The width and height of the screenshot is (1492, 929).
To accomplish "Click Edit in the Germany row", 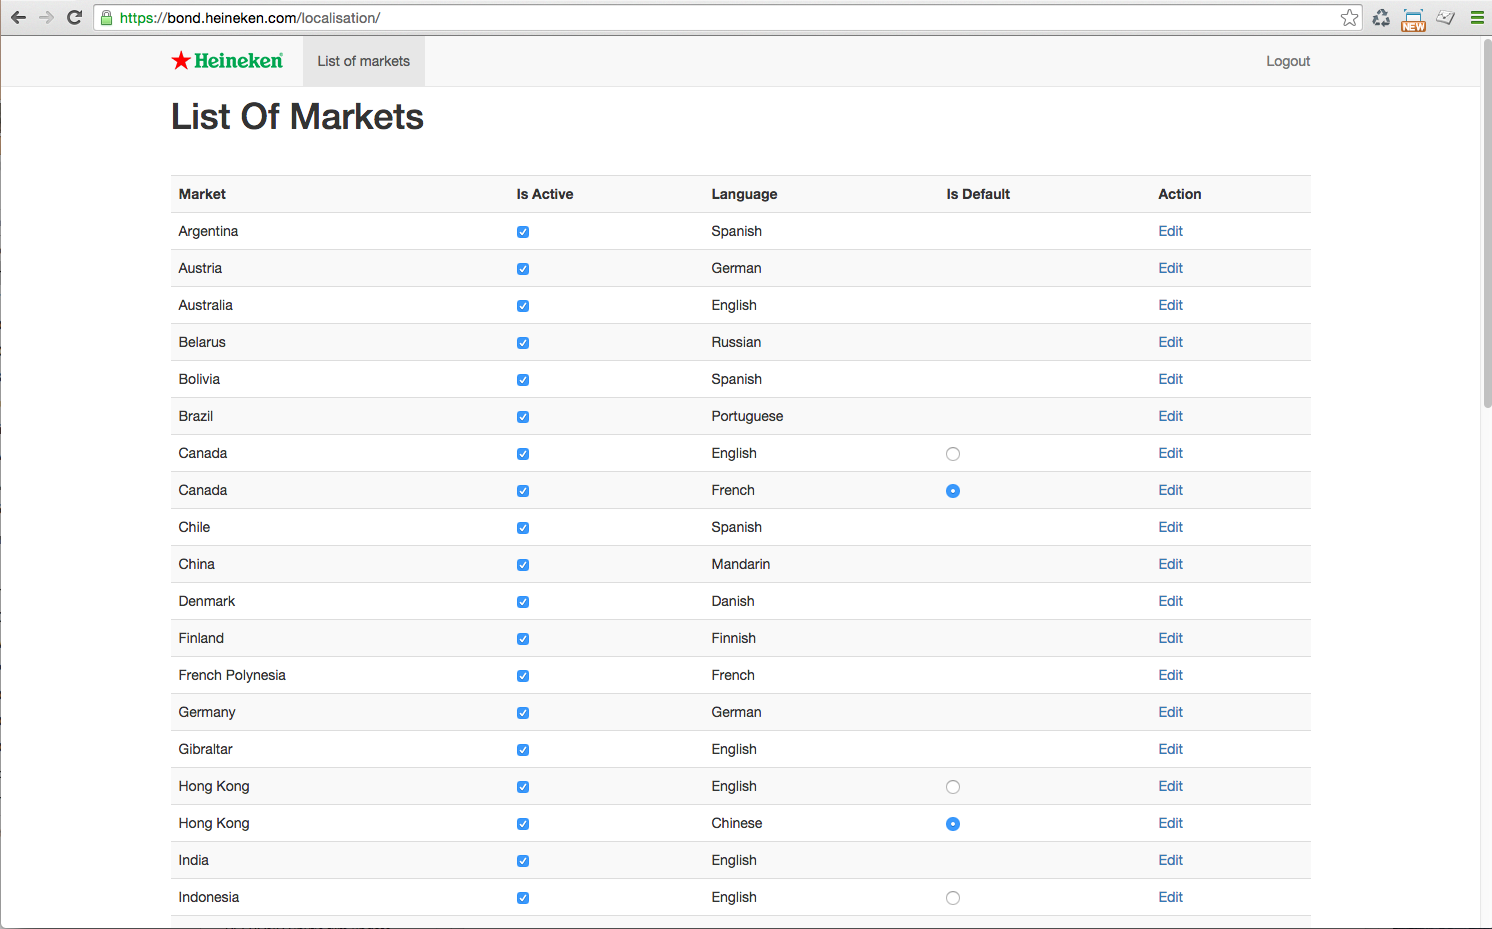I will click(x=1170, y=712).
